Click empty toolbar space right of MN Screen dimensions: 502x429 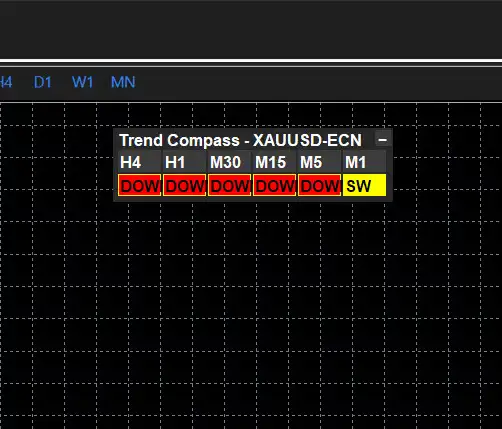click(317, 82)
